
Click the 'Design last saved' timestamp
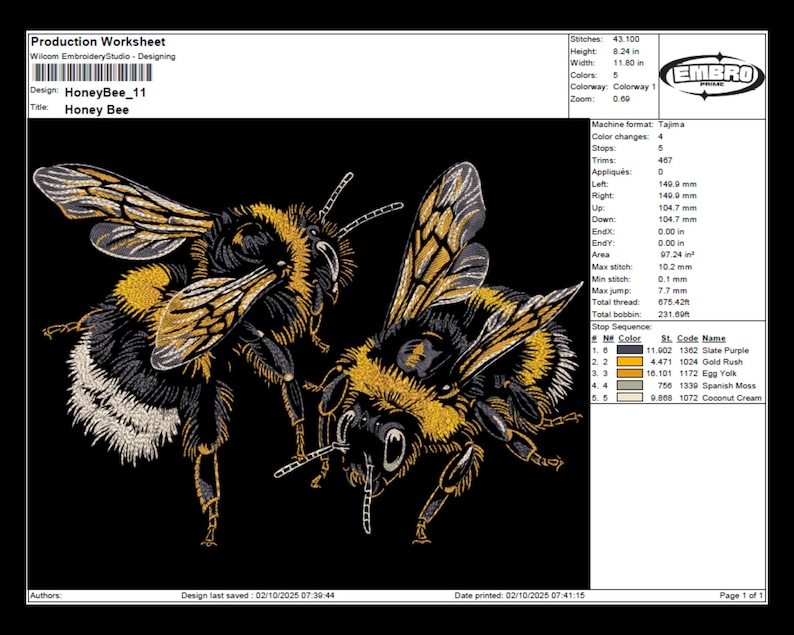tap(258, 596)
